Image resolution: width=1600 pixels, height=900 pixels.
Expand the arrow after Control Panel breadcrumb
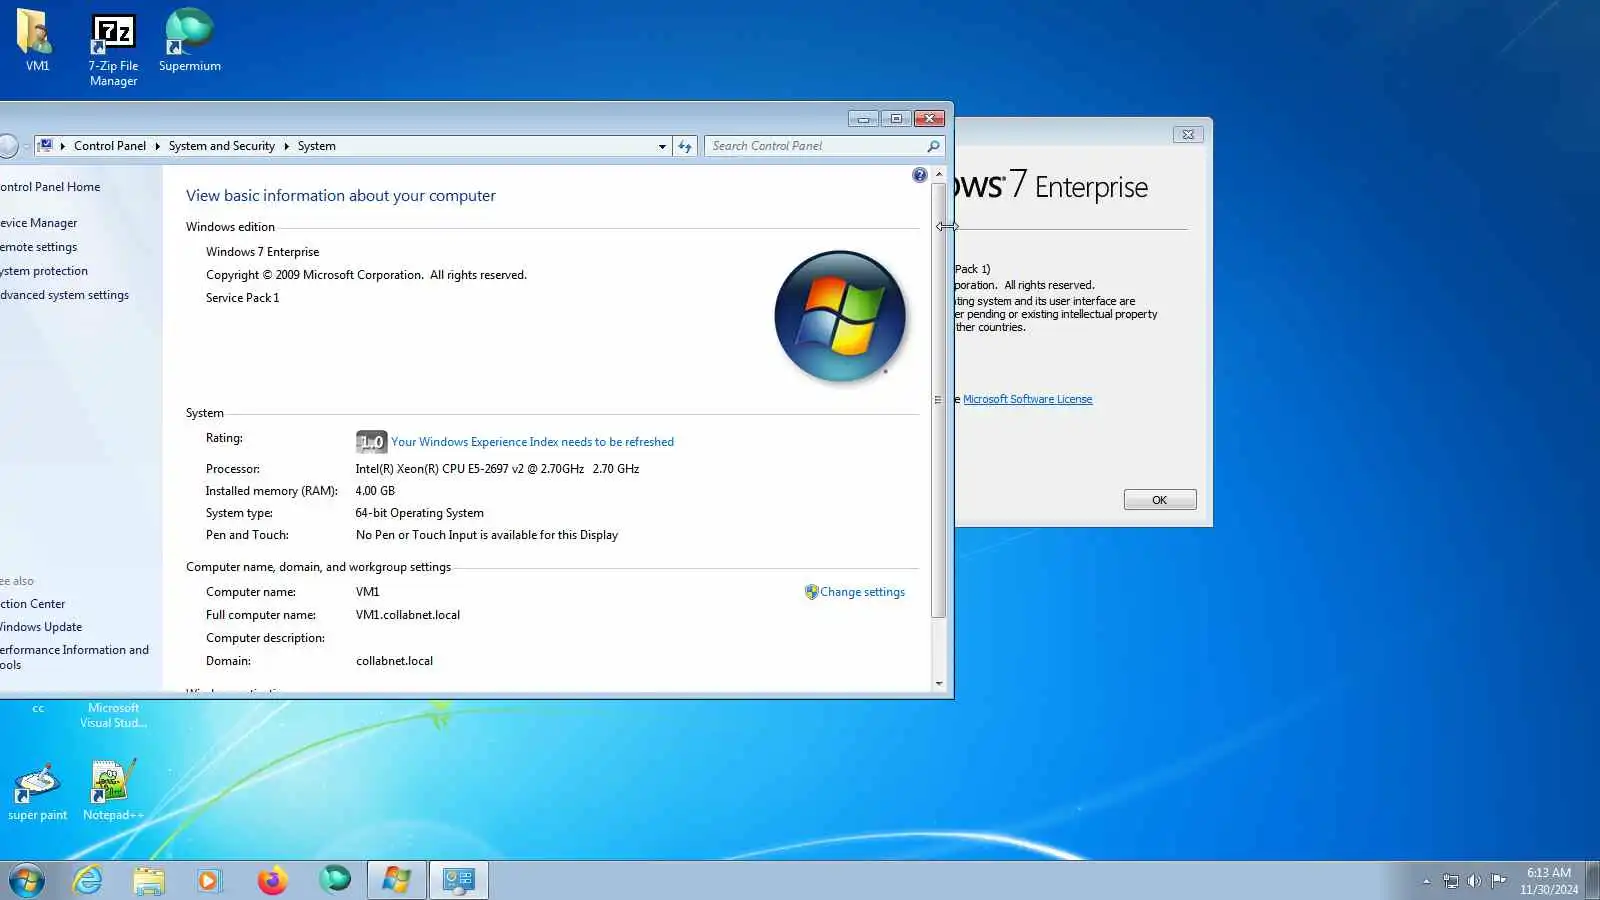pos(157,146)
